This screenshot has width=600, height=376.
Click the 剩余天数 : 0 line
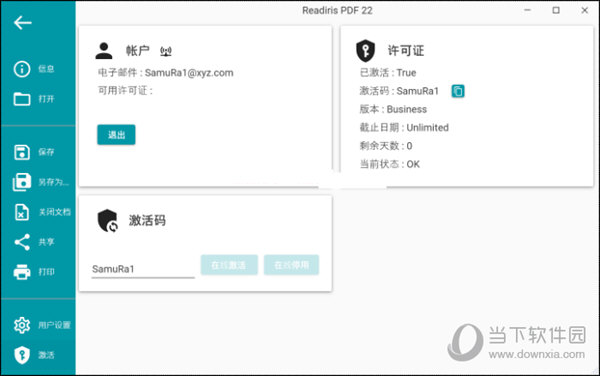click(x=386, y=146)
